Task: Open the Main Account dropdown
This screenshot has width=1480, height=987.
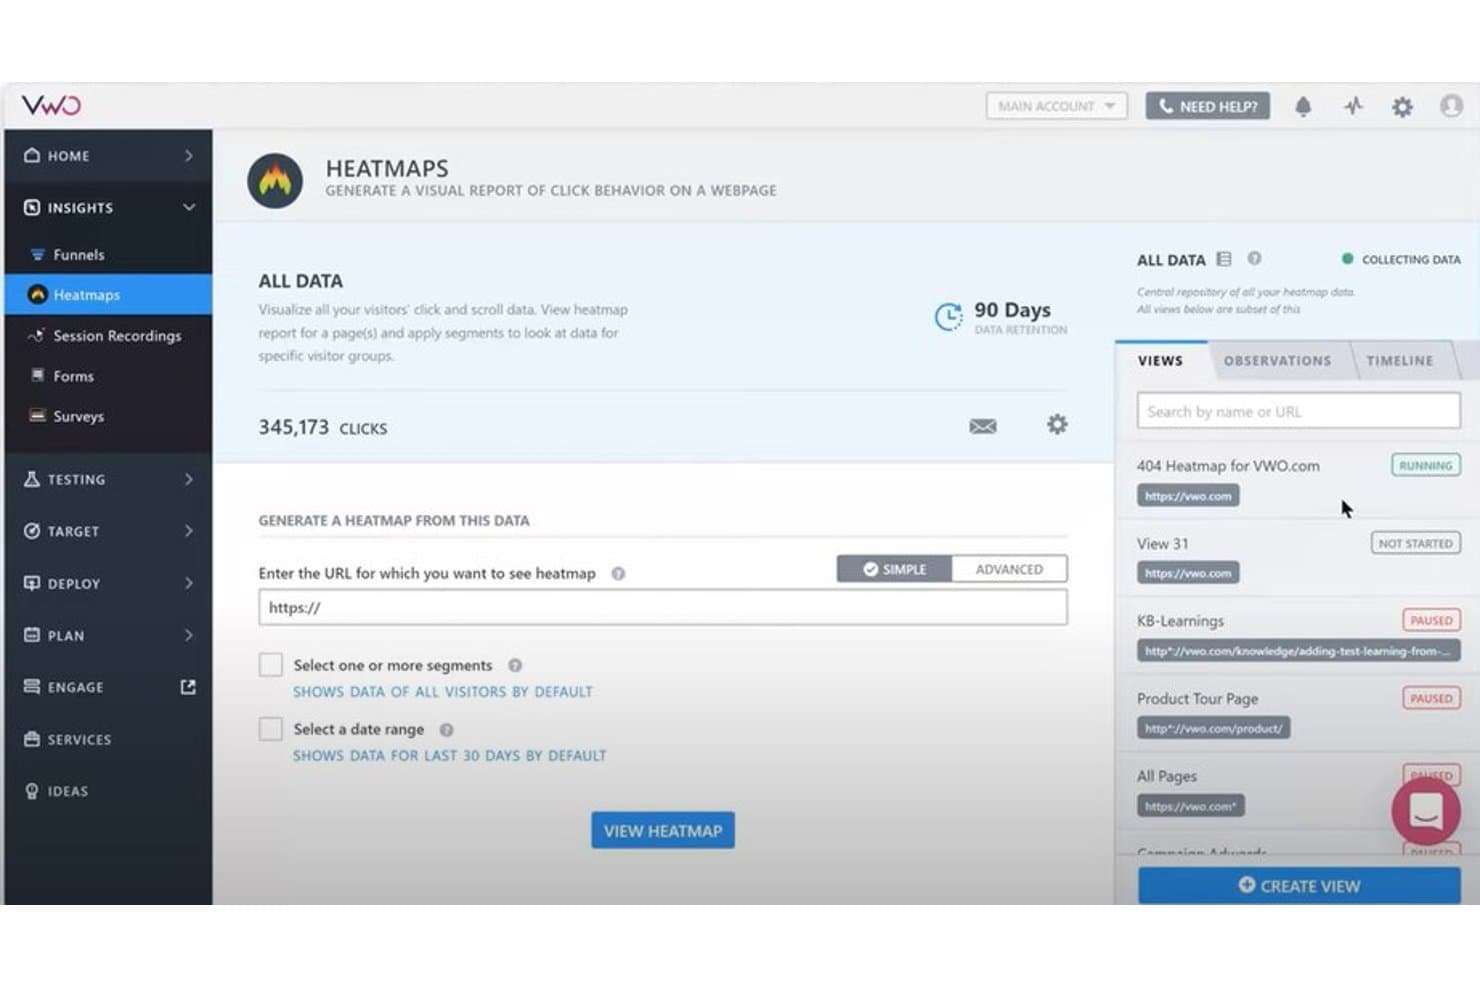Action: [1056, 106]
